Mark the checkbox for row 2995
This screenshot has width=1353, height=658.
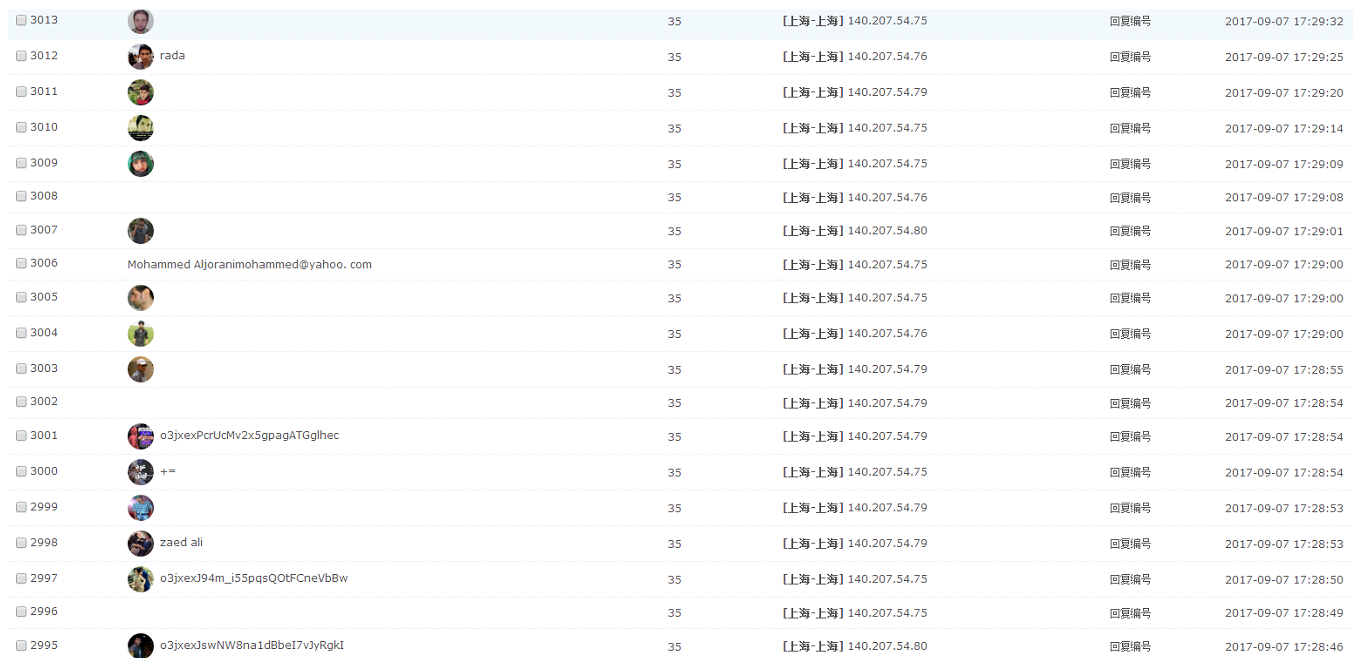pos(21,646)
